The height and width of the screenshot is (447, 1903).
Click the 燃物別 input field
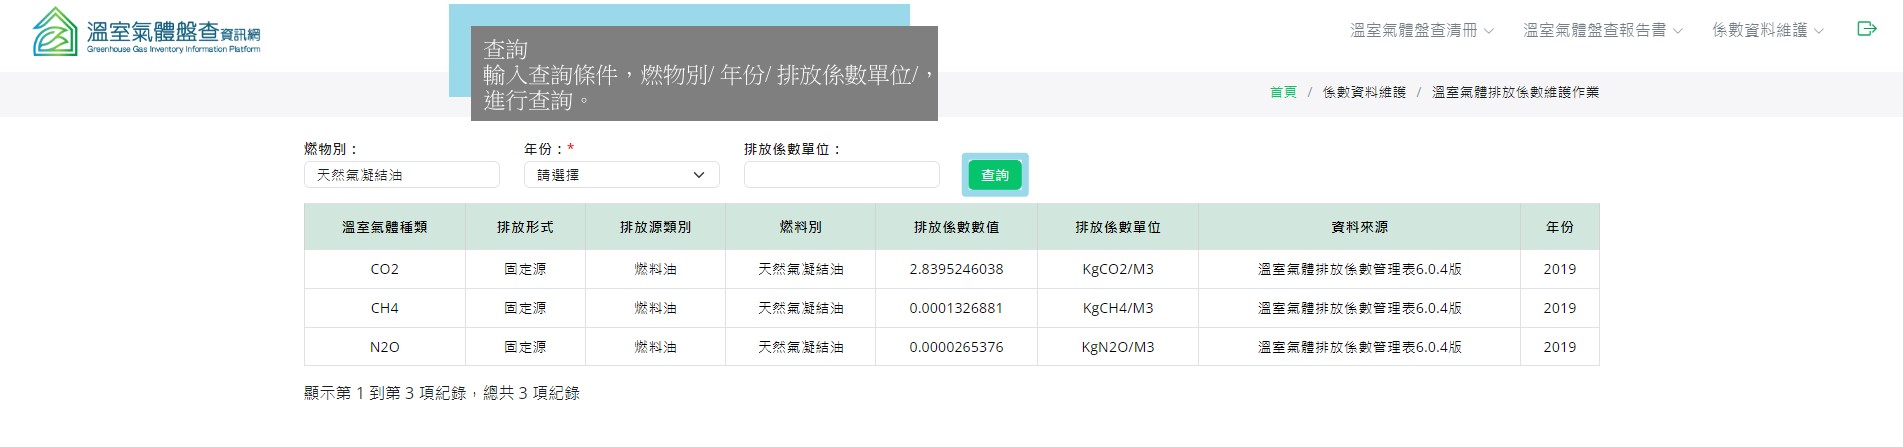(x=401, y=175)
